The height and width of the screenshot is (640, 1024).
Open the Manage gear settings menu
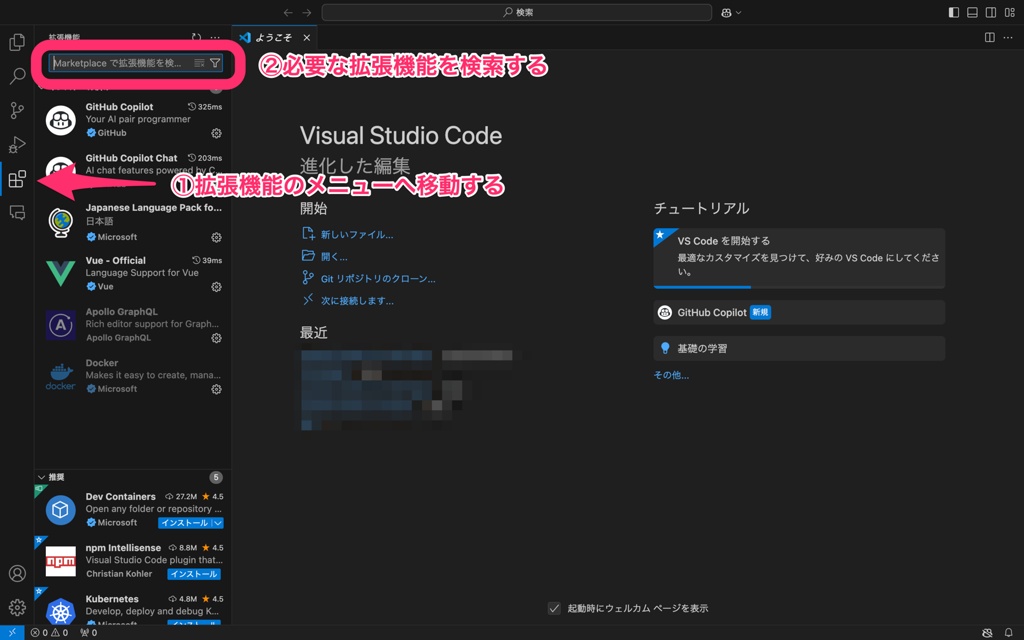coord(16,607)
